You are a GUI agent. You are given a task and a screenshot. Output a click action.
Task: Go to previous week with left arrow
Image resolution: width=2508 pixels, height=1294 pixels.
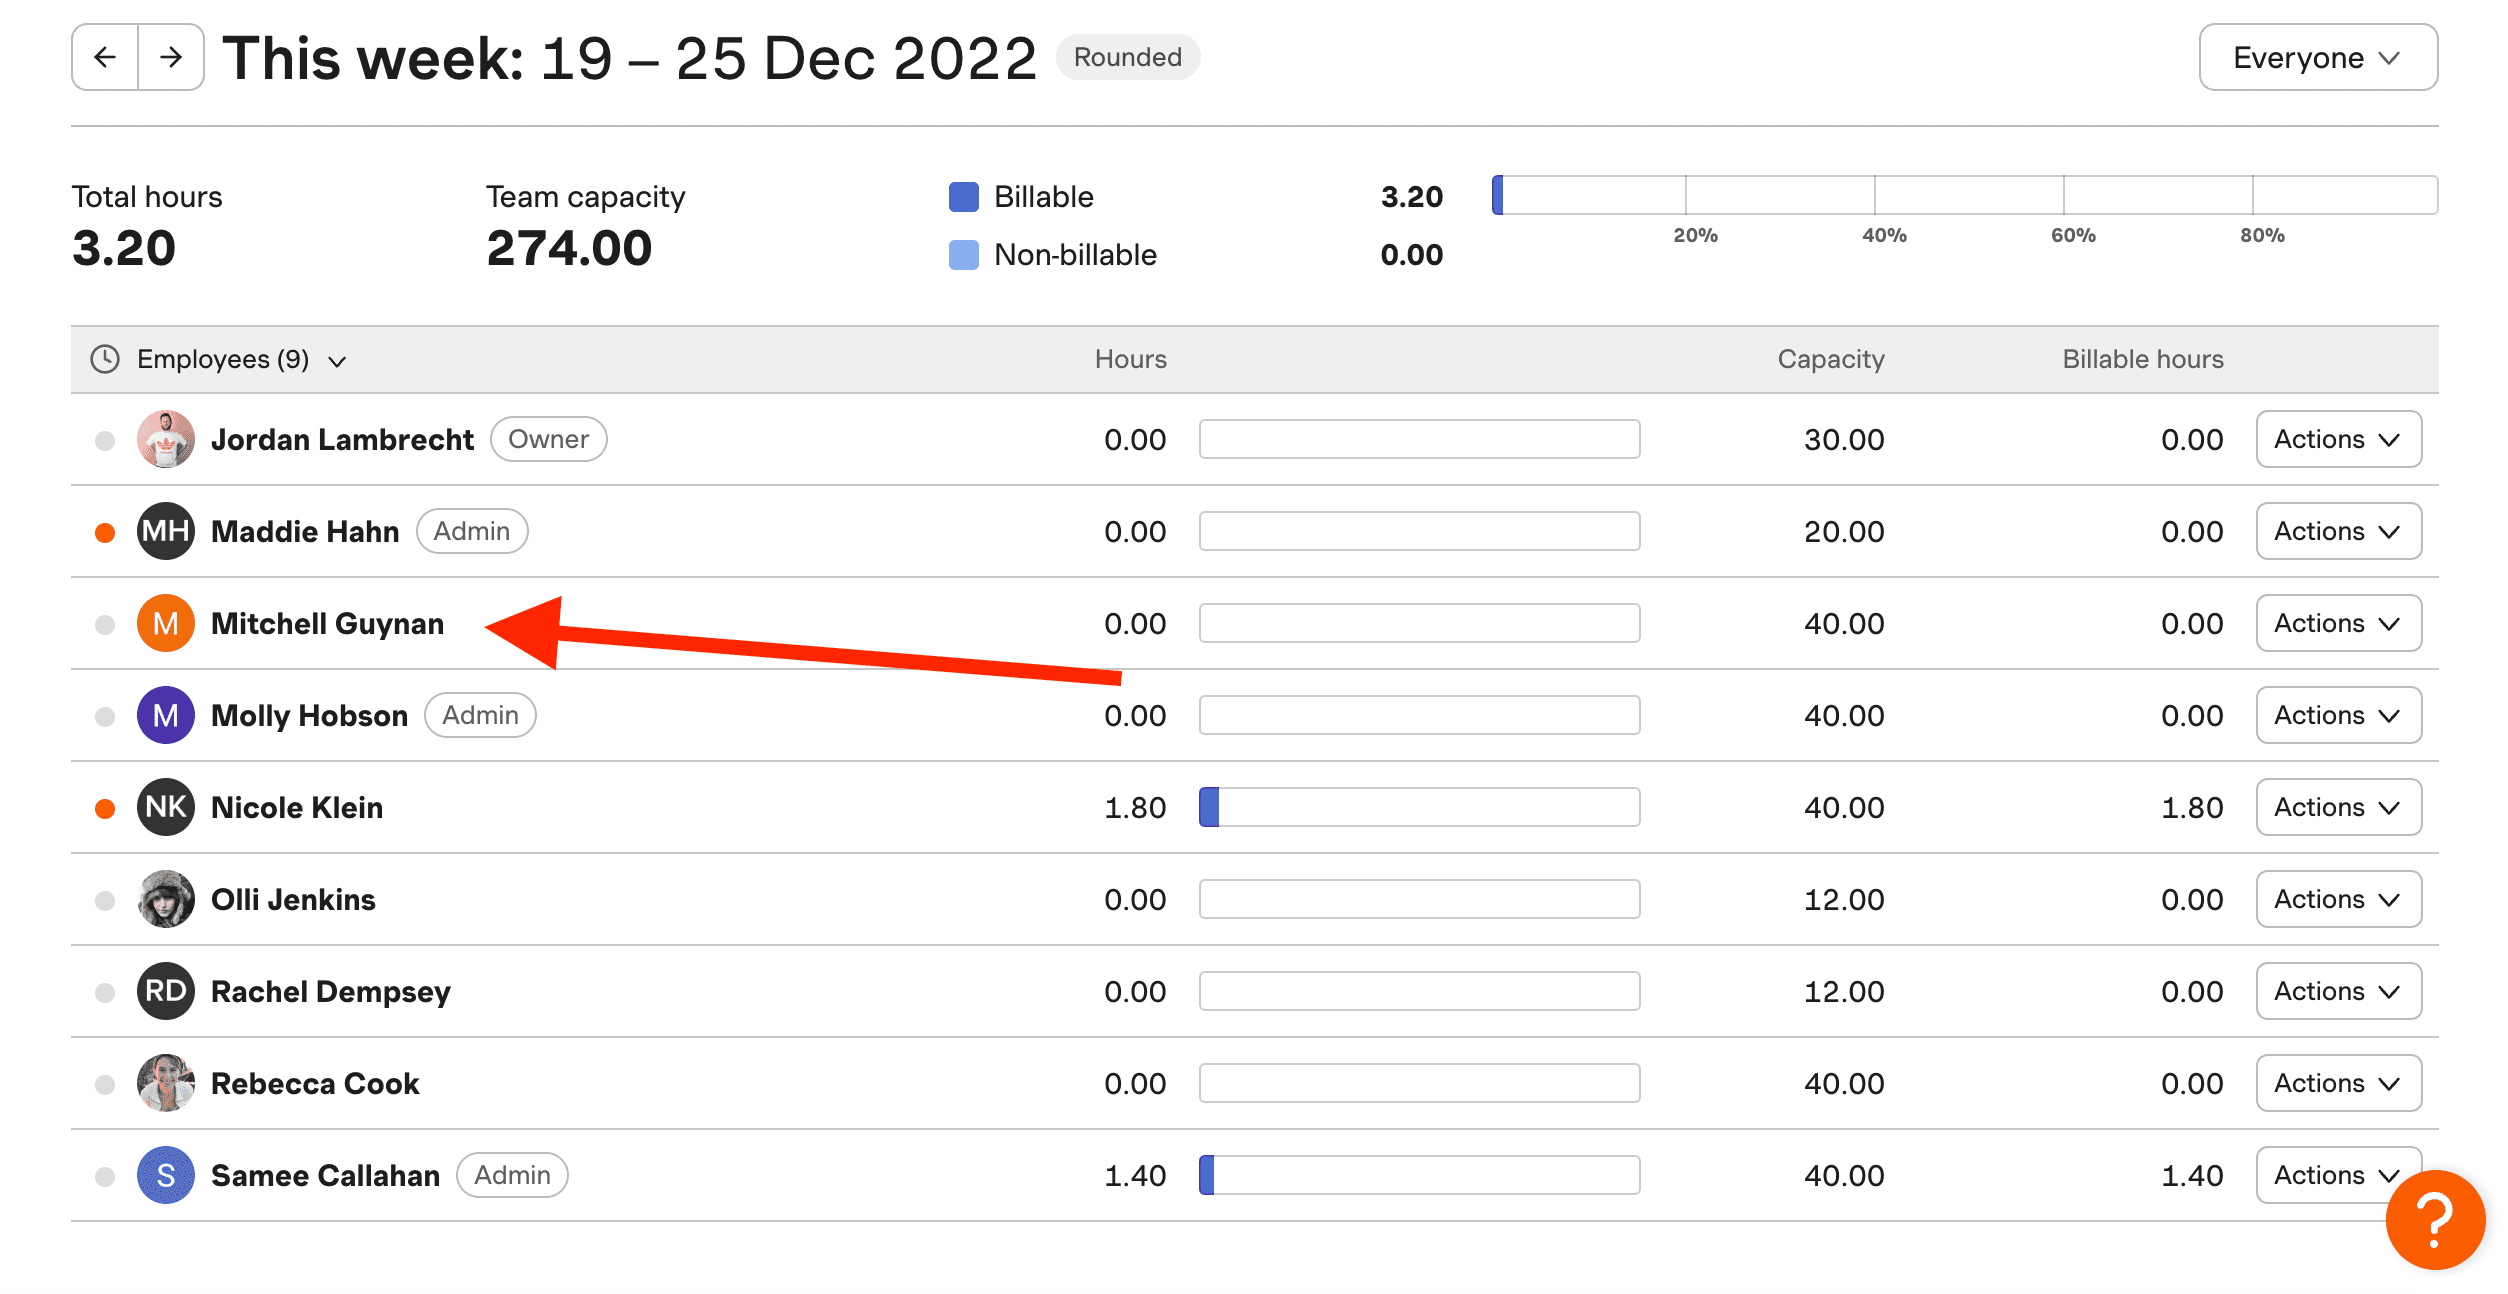click(105, 57)
